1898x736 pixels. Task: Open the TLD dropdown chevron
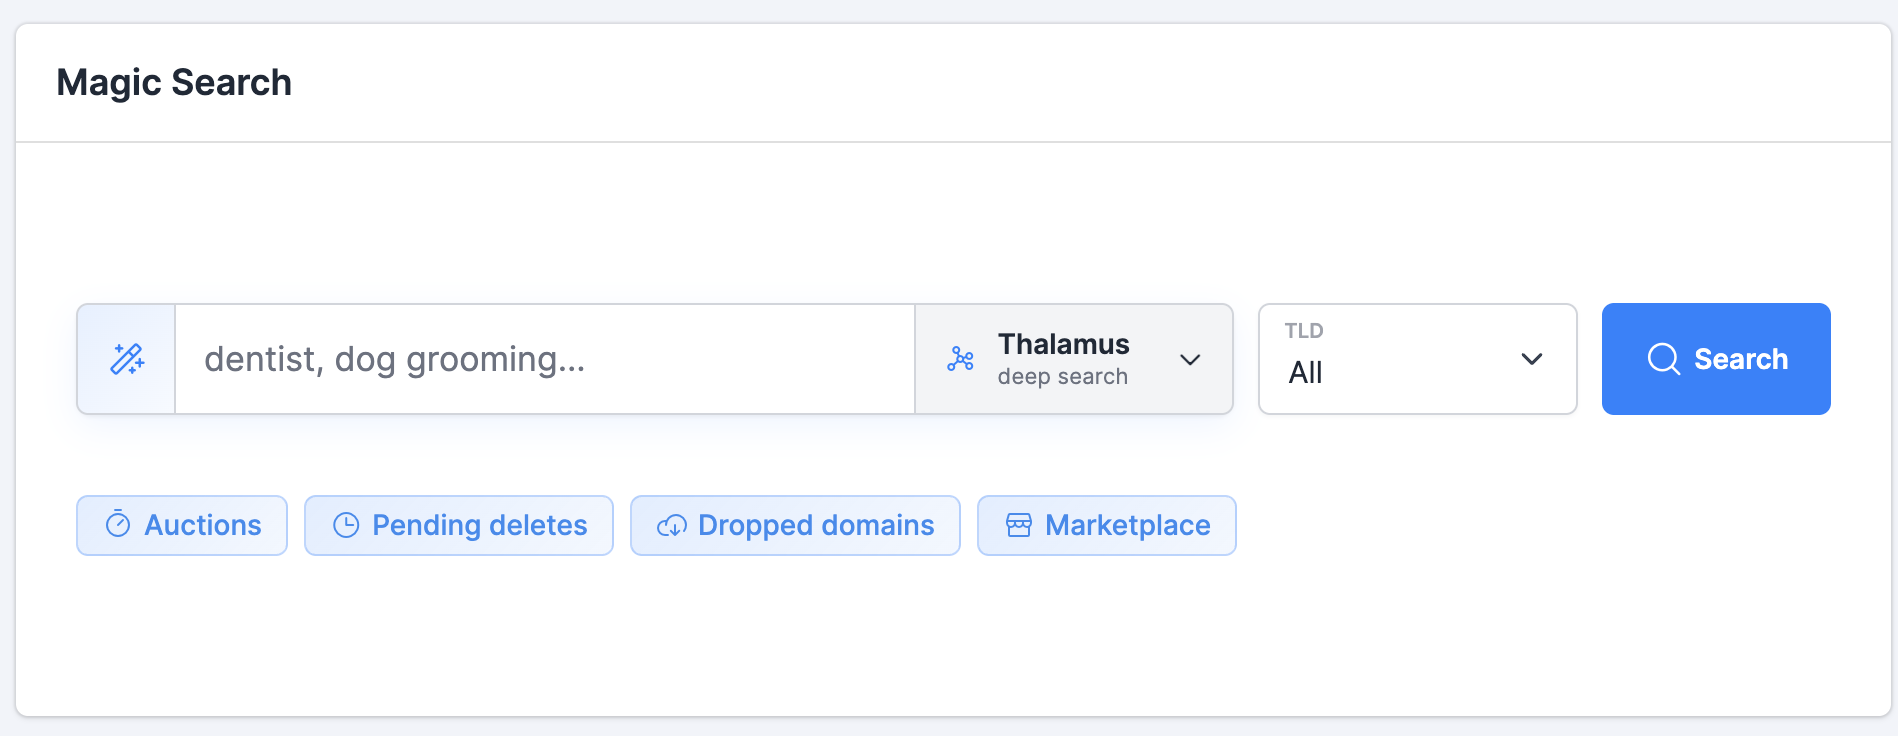pos(1532,359)
